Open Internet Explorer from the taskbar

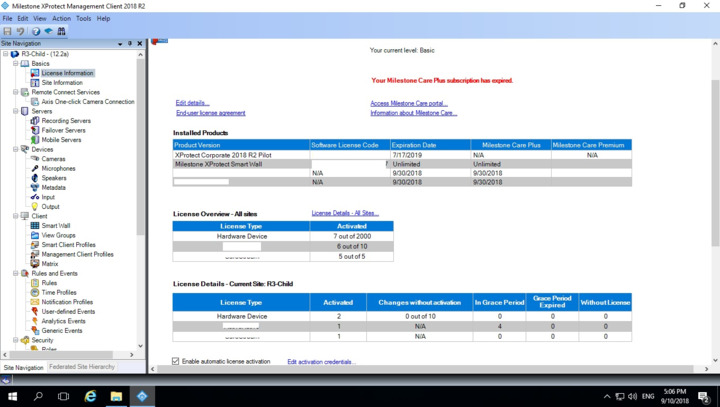90,396
